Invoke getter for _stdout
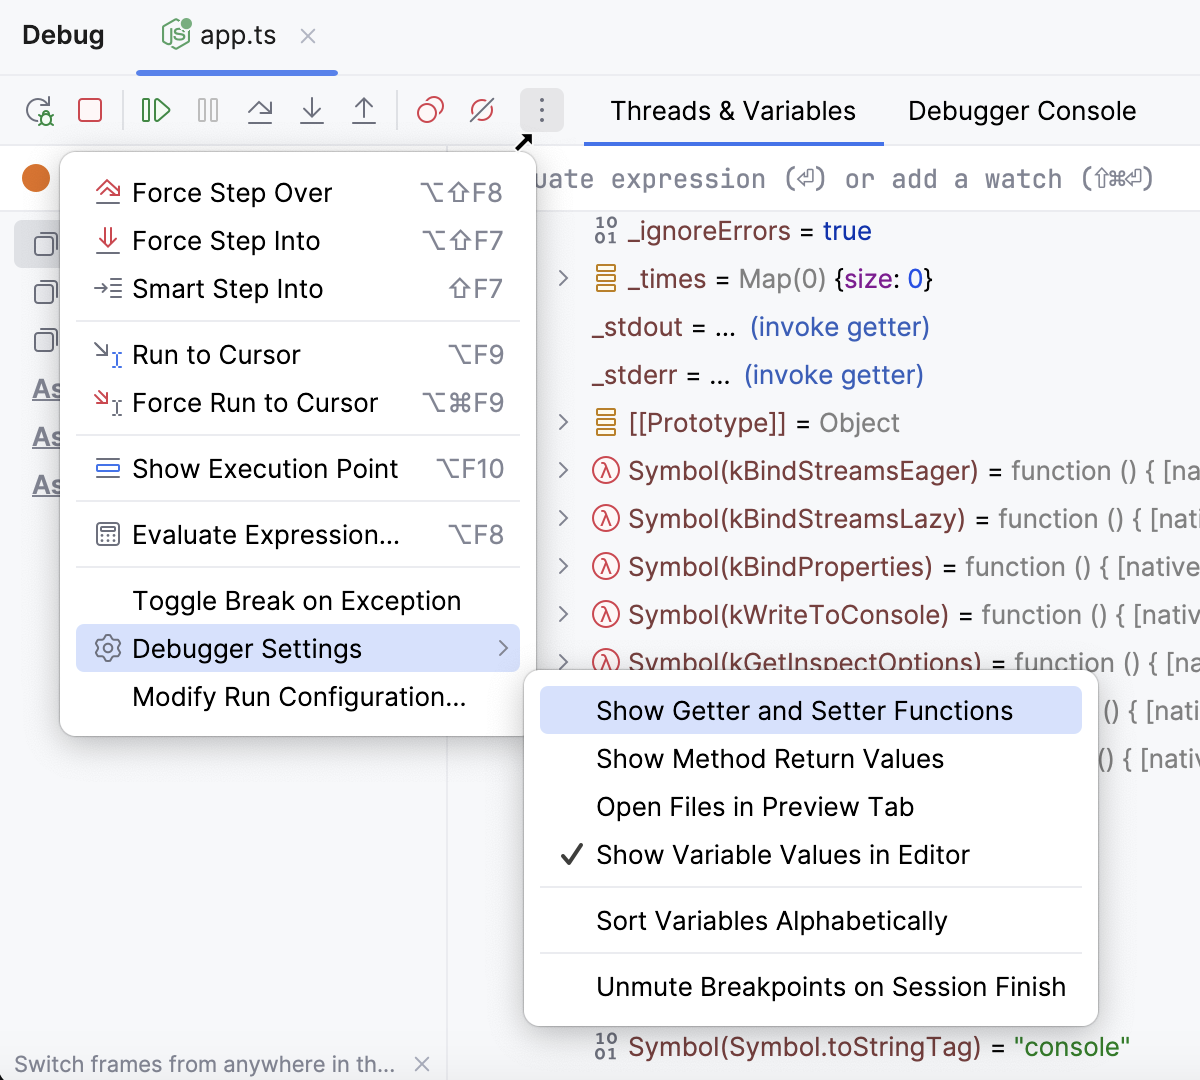1200x1080 pixels. (x=839, y=327)
